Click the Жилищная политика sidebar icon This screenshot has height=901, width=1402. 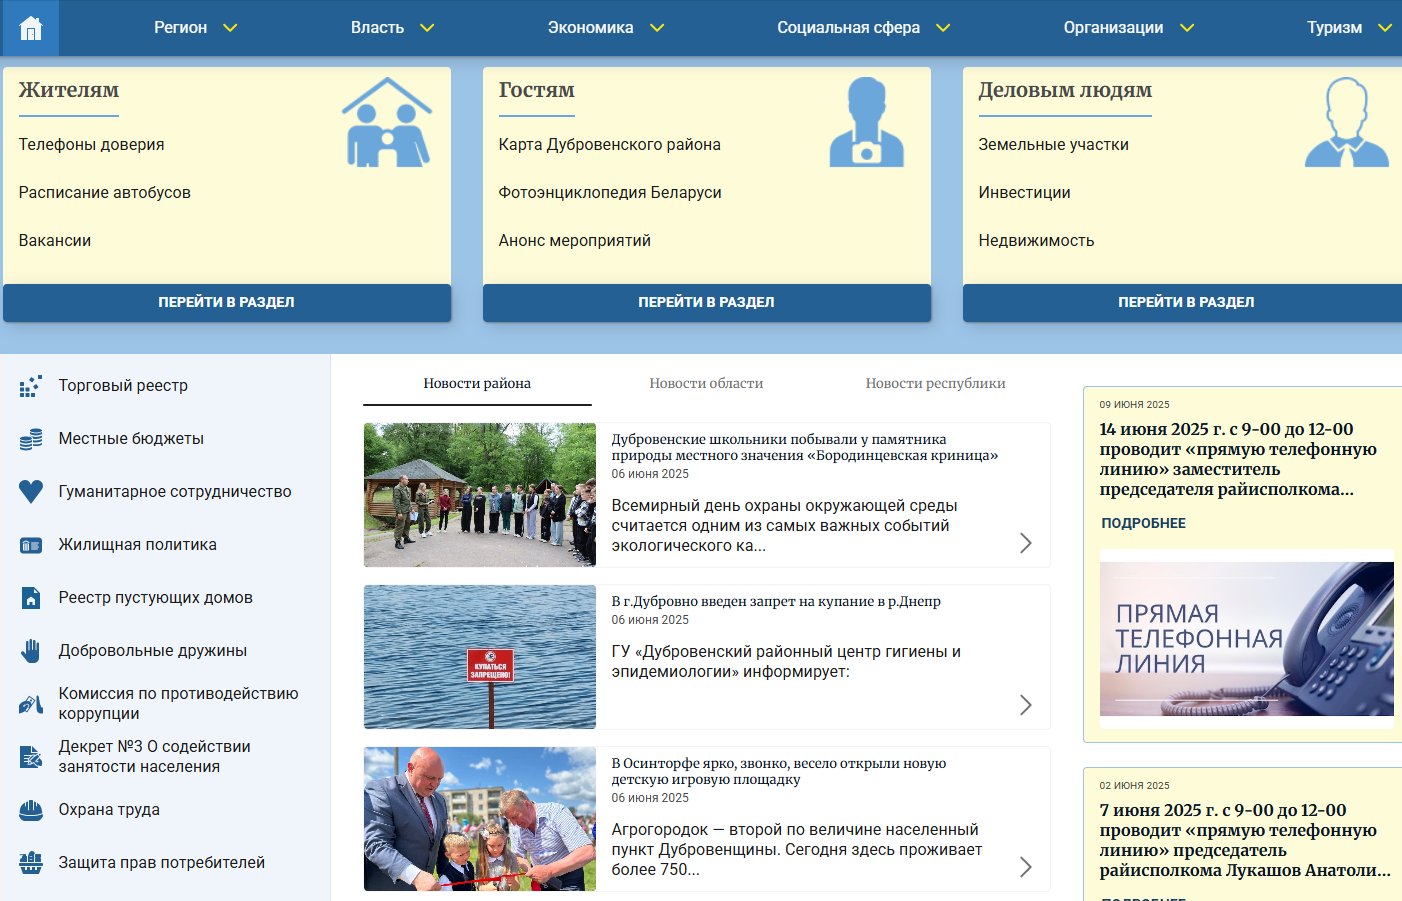(x=31, y=545)
